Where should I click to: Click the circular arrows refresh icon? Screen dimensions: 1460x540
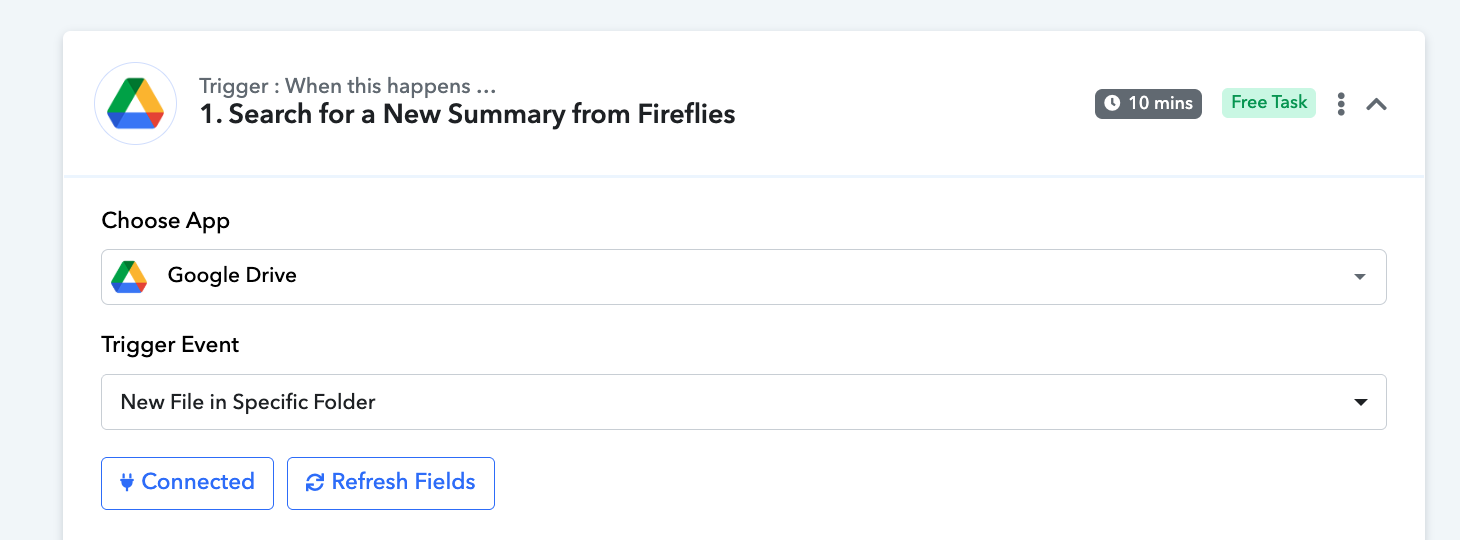[x=315, y=482]
